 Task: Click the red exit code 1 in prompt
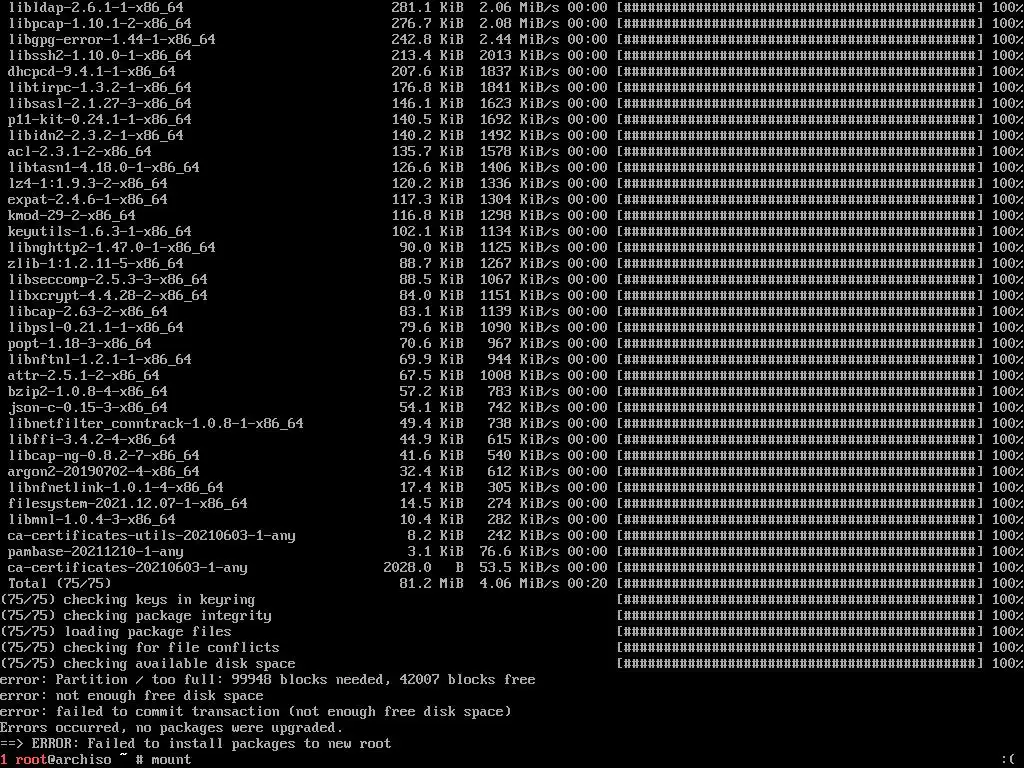4,760
